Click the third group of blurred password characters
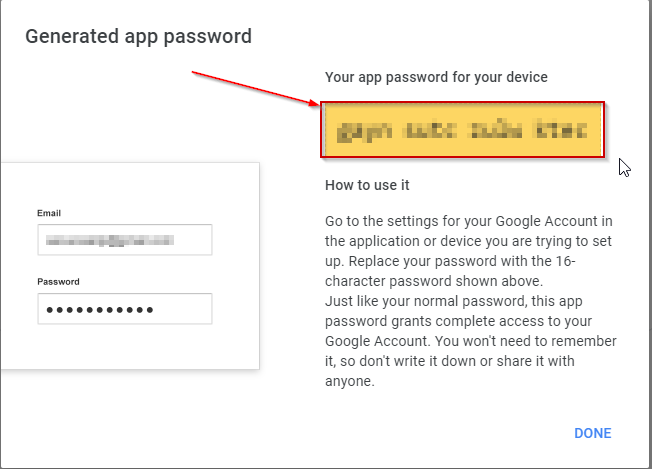652x469 pixels. 496,131
